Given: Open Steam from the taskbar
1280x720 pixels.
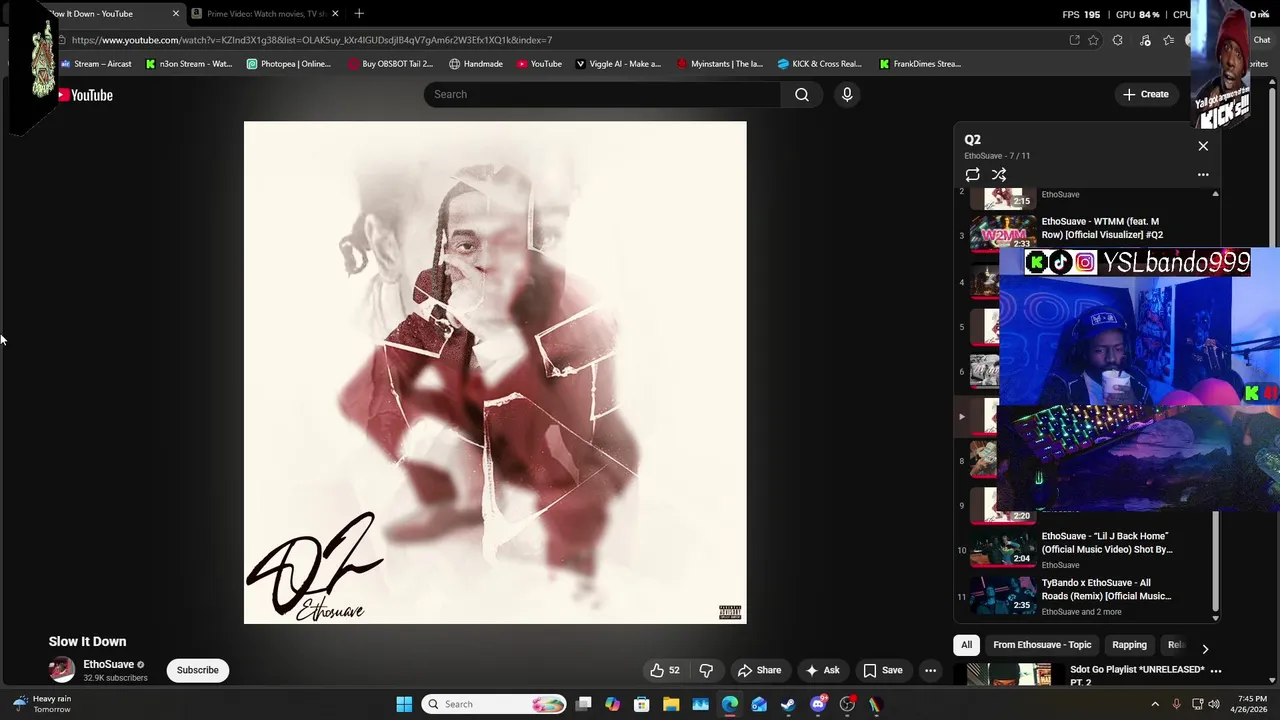Looking at the screenshot, I should tap(788, 704).
